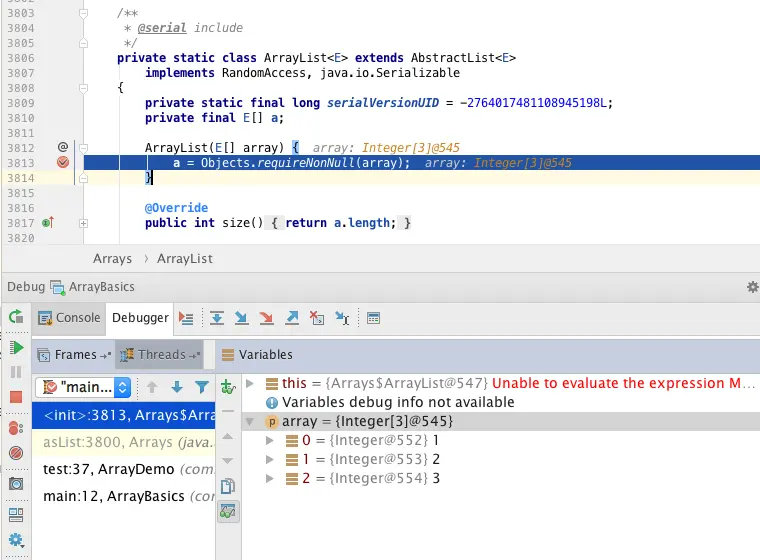Switch to the Console tab
The image size is (760, 560).
(69, 318)
